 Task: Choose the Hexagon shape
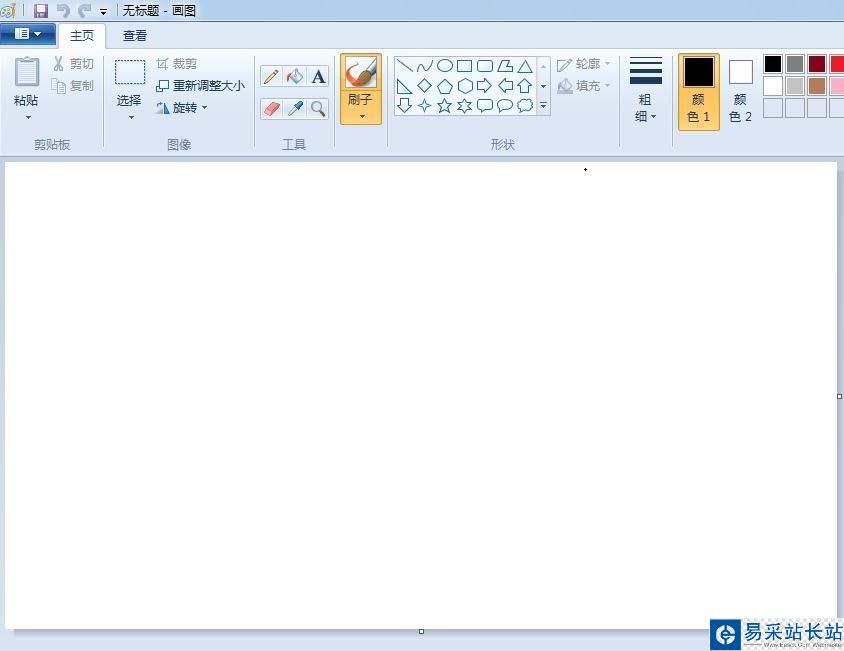point(465,86)
